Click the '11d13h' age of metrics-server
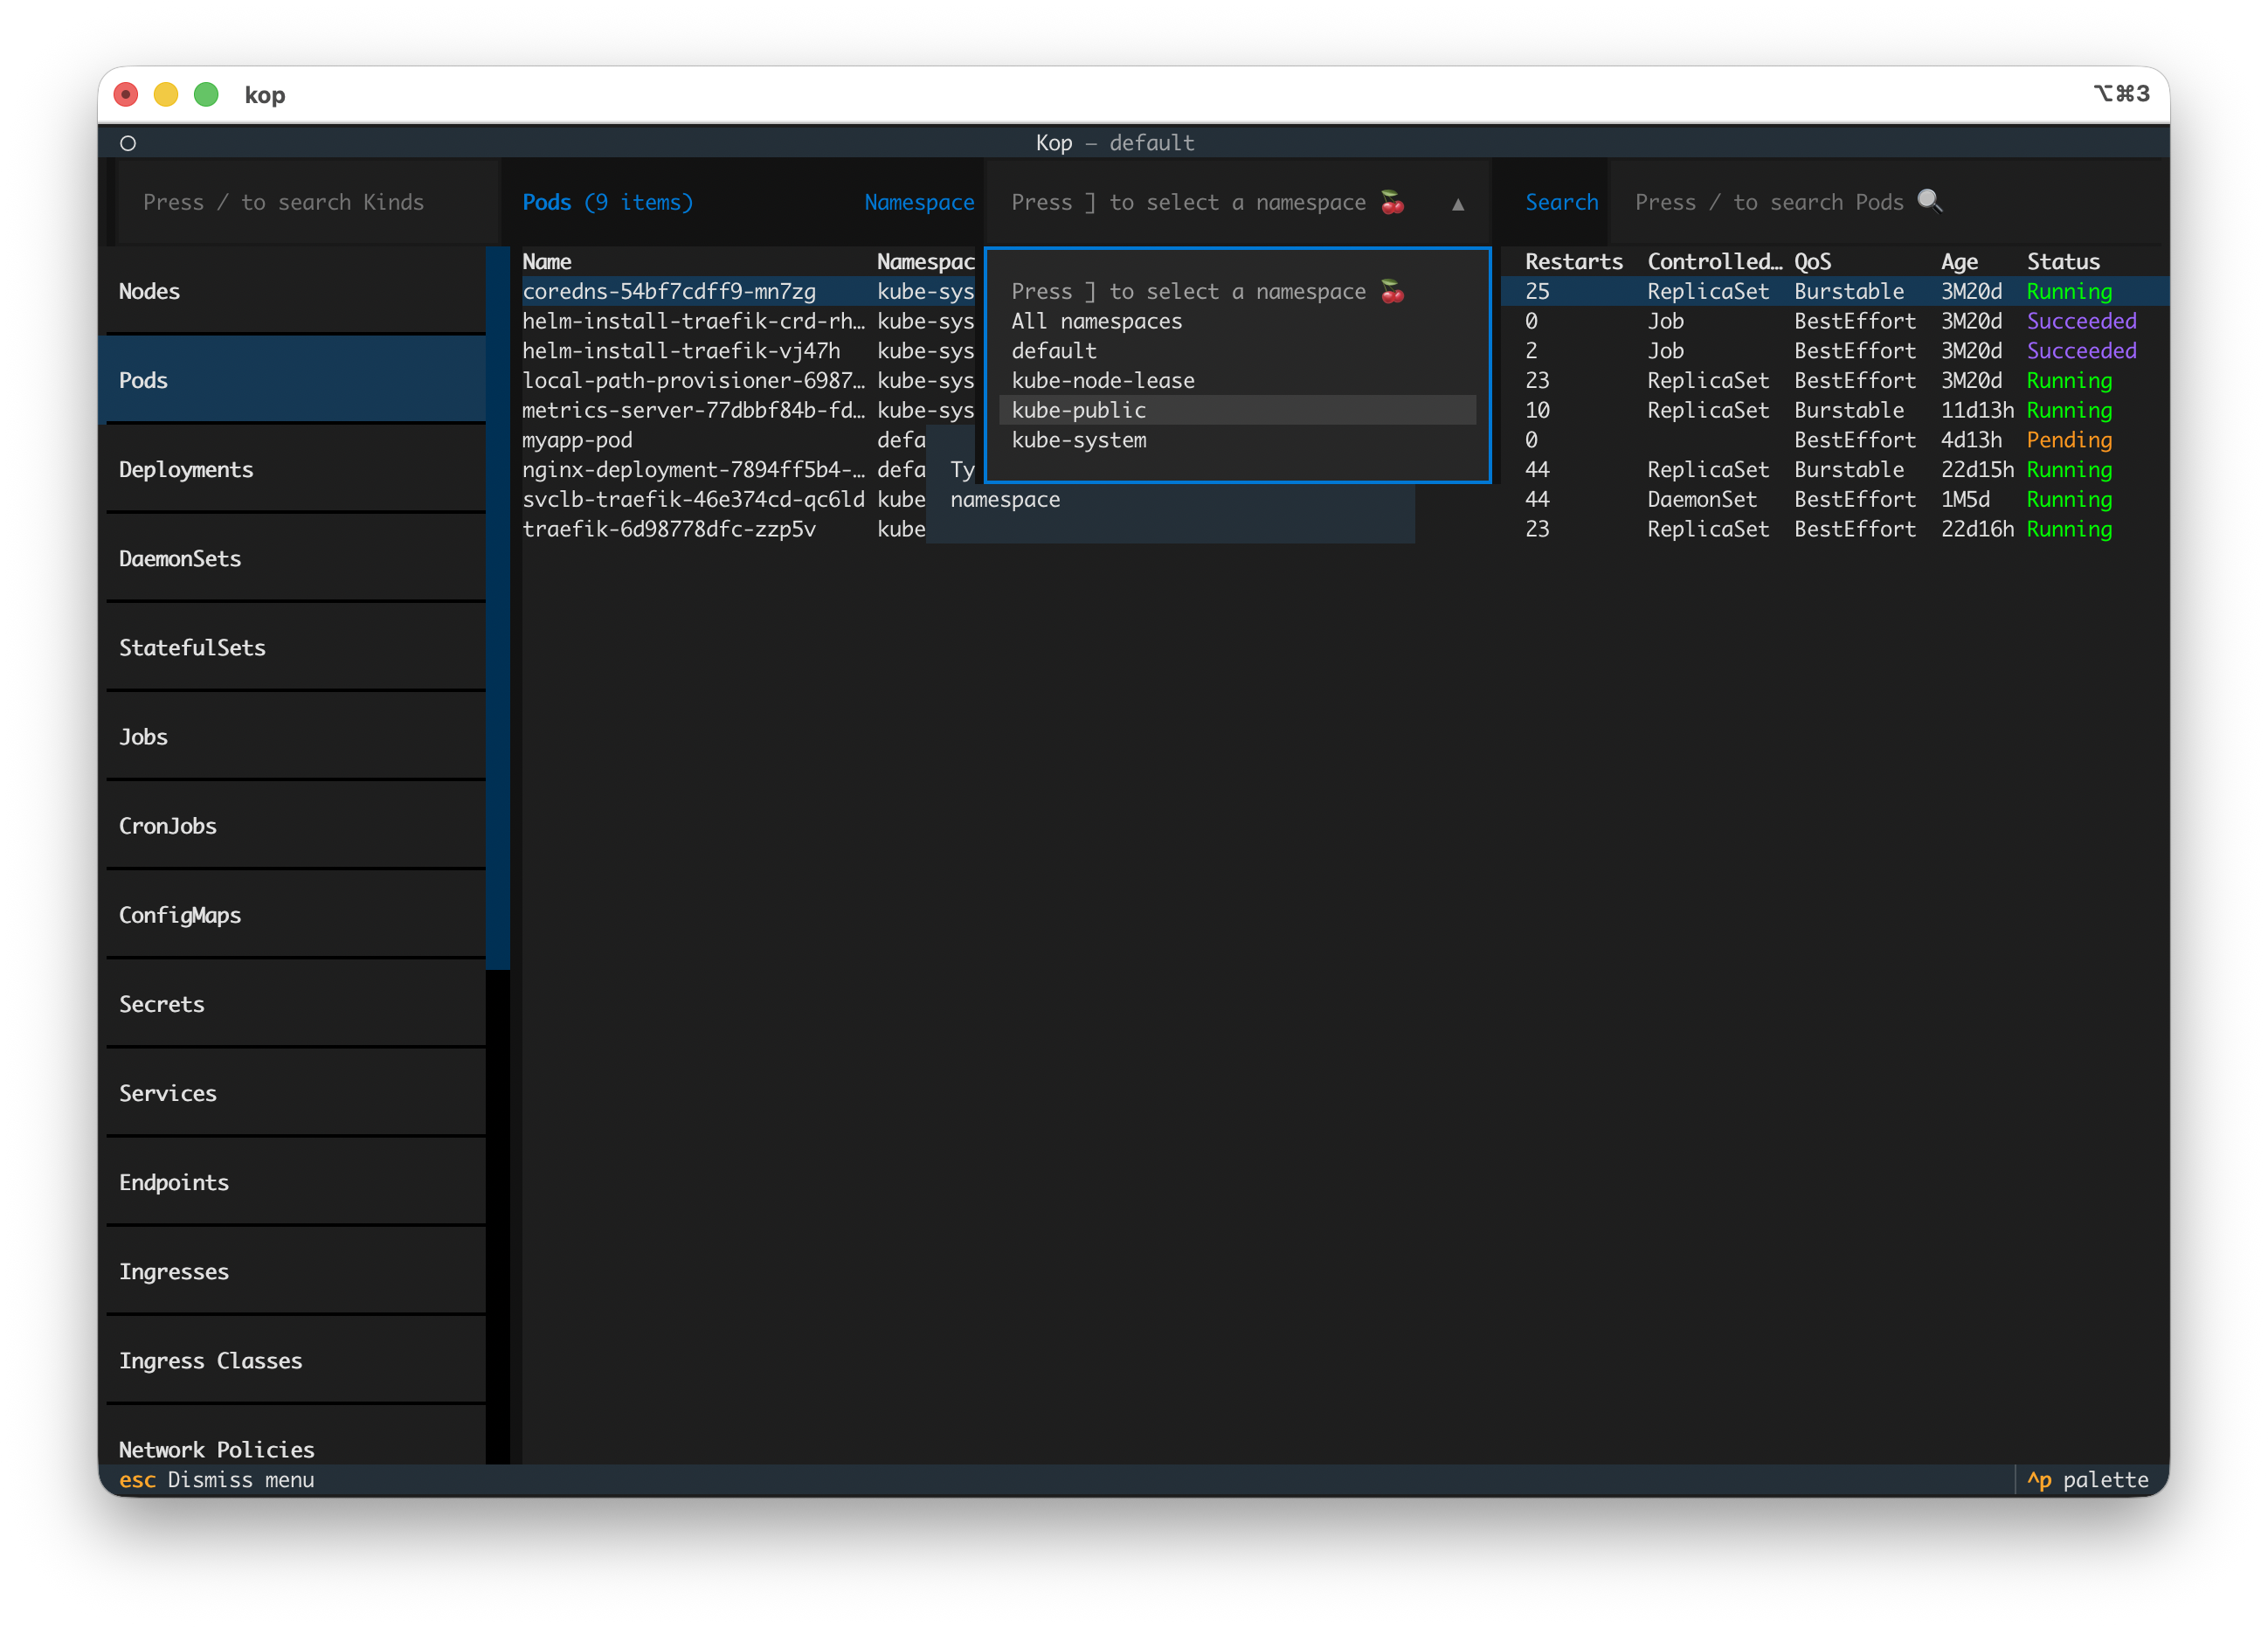2268x1627 pixels. coord(1977,410)
